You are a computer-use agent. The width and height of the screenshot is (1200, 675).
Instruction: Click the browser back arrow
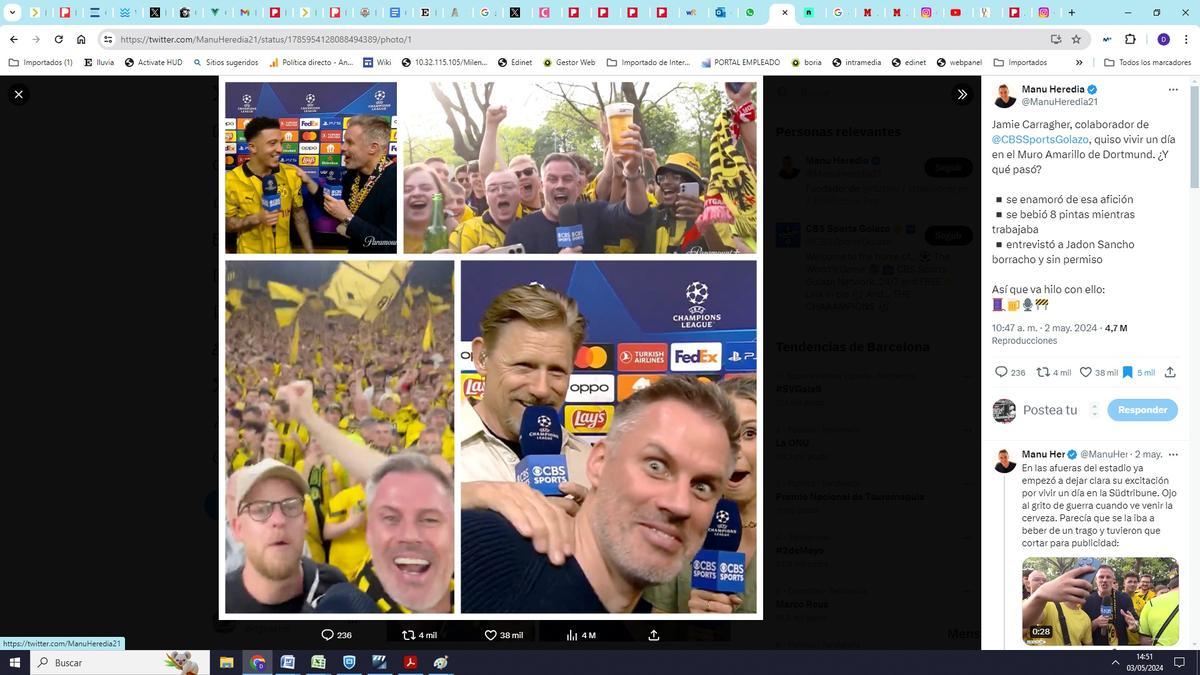13,39
